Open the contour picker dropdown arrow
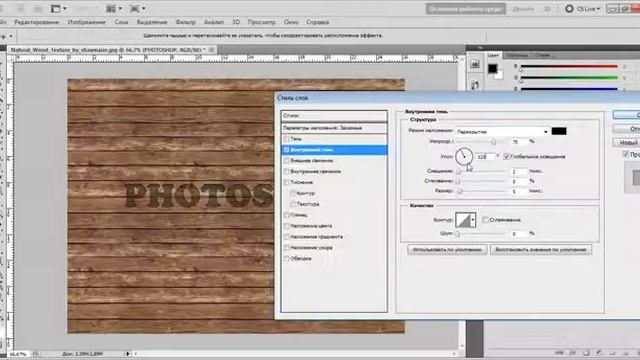 click(x=473, y=220)
